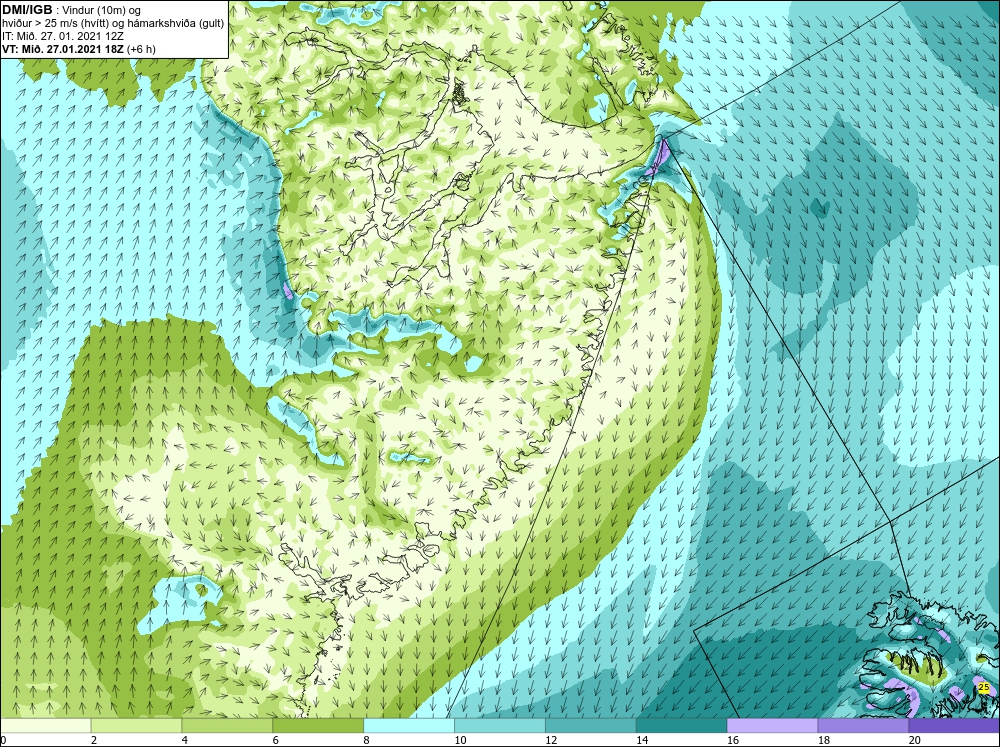The width and height of the screenshot is (1000, 747).
Task: Click the yellow 25 gust marker
Action: (983, 687)
